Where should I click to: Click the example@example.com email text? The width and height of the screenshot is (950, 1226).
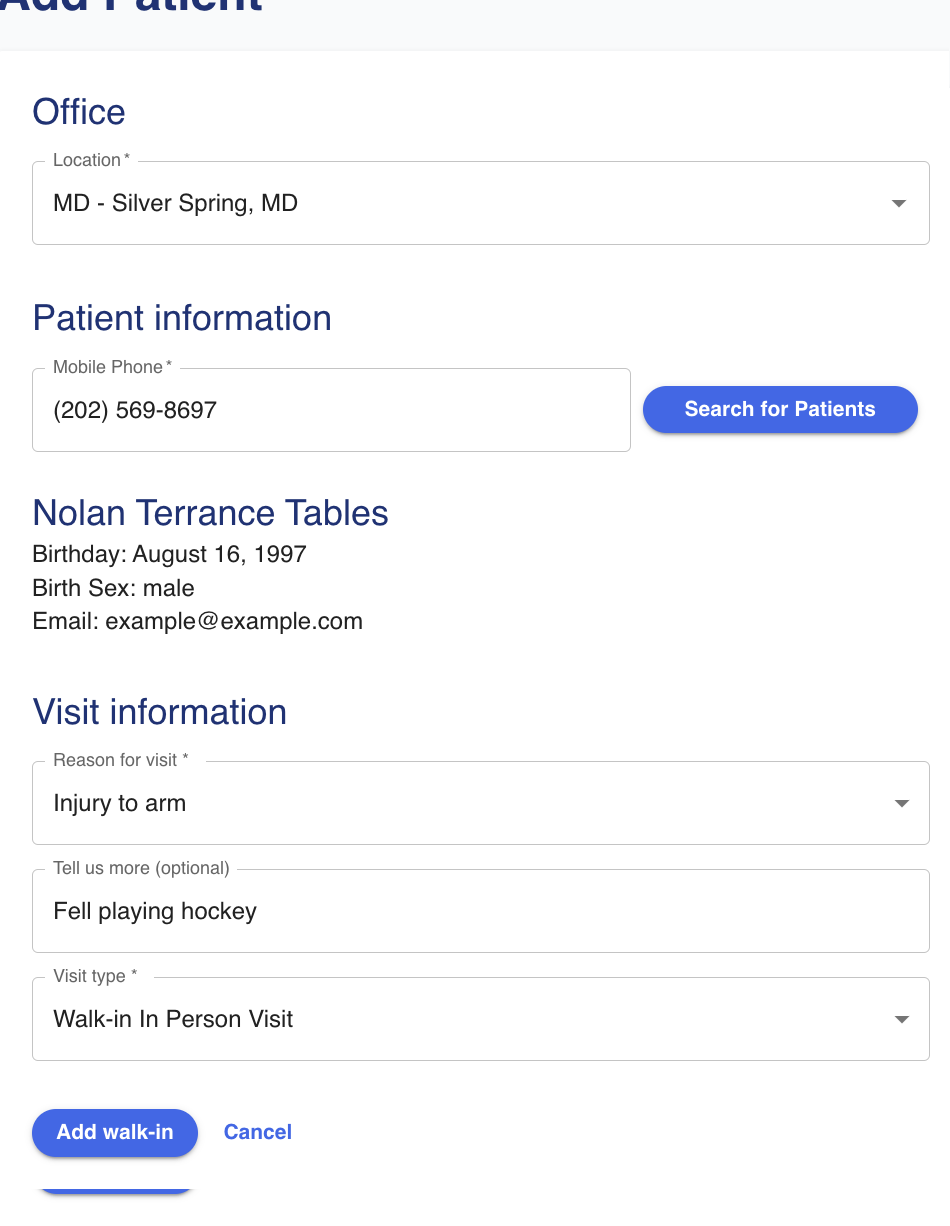pyautogui.click(x=233, y=622)
